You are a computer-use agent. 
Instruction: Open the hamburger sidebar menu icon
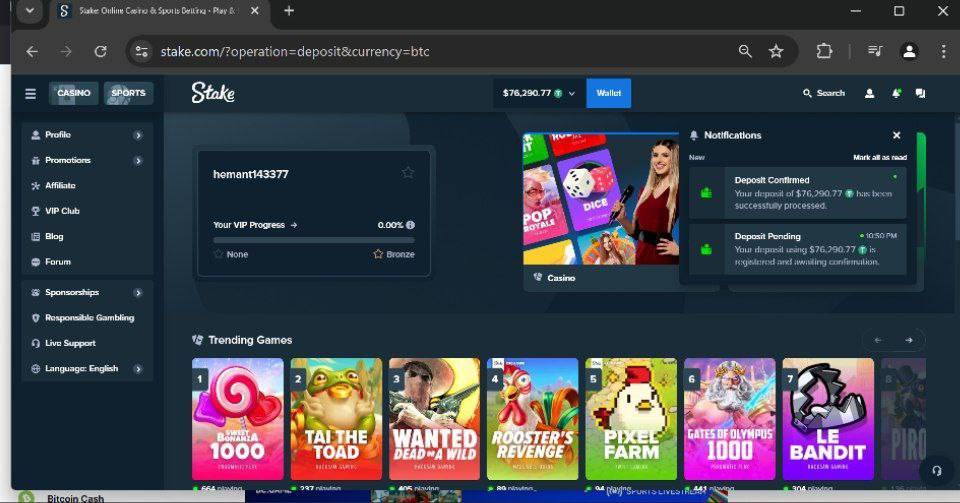[x=31, y=93]
